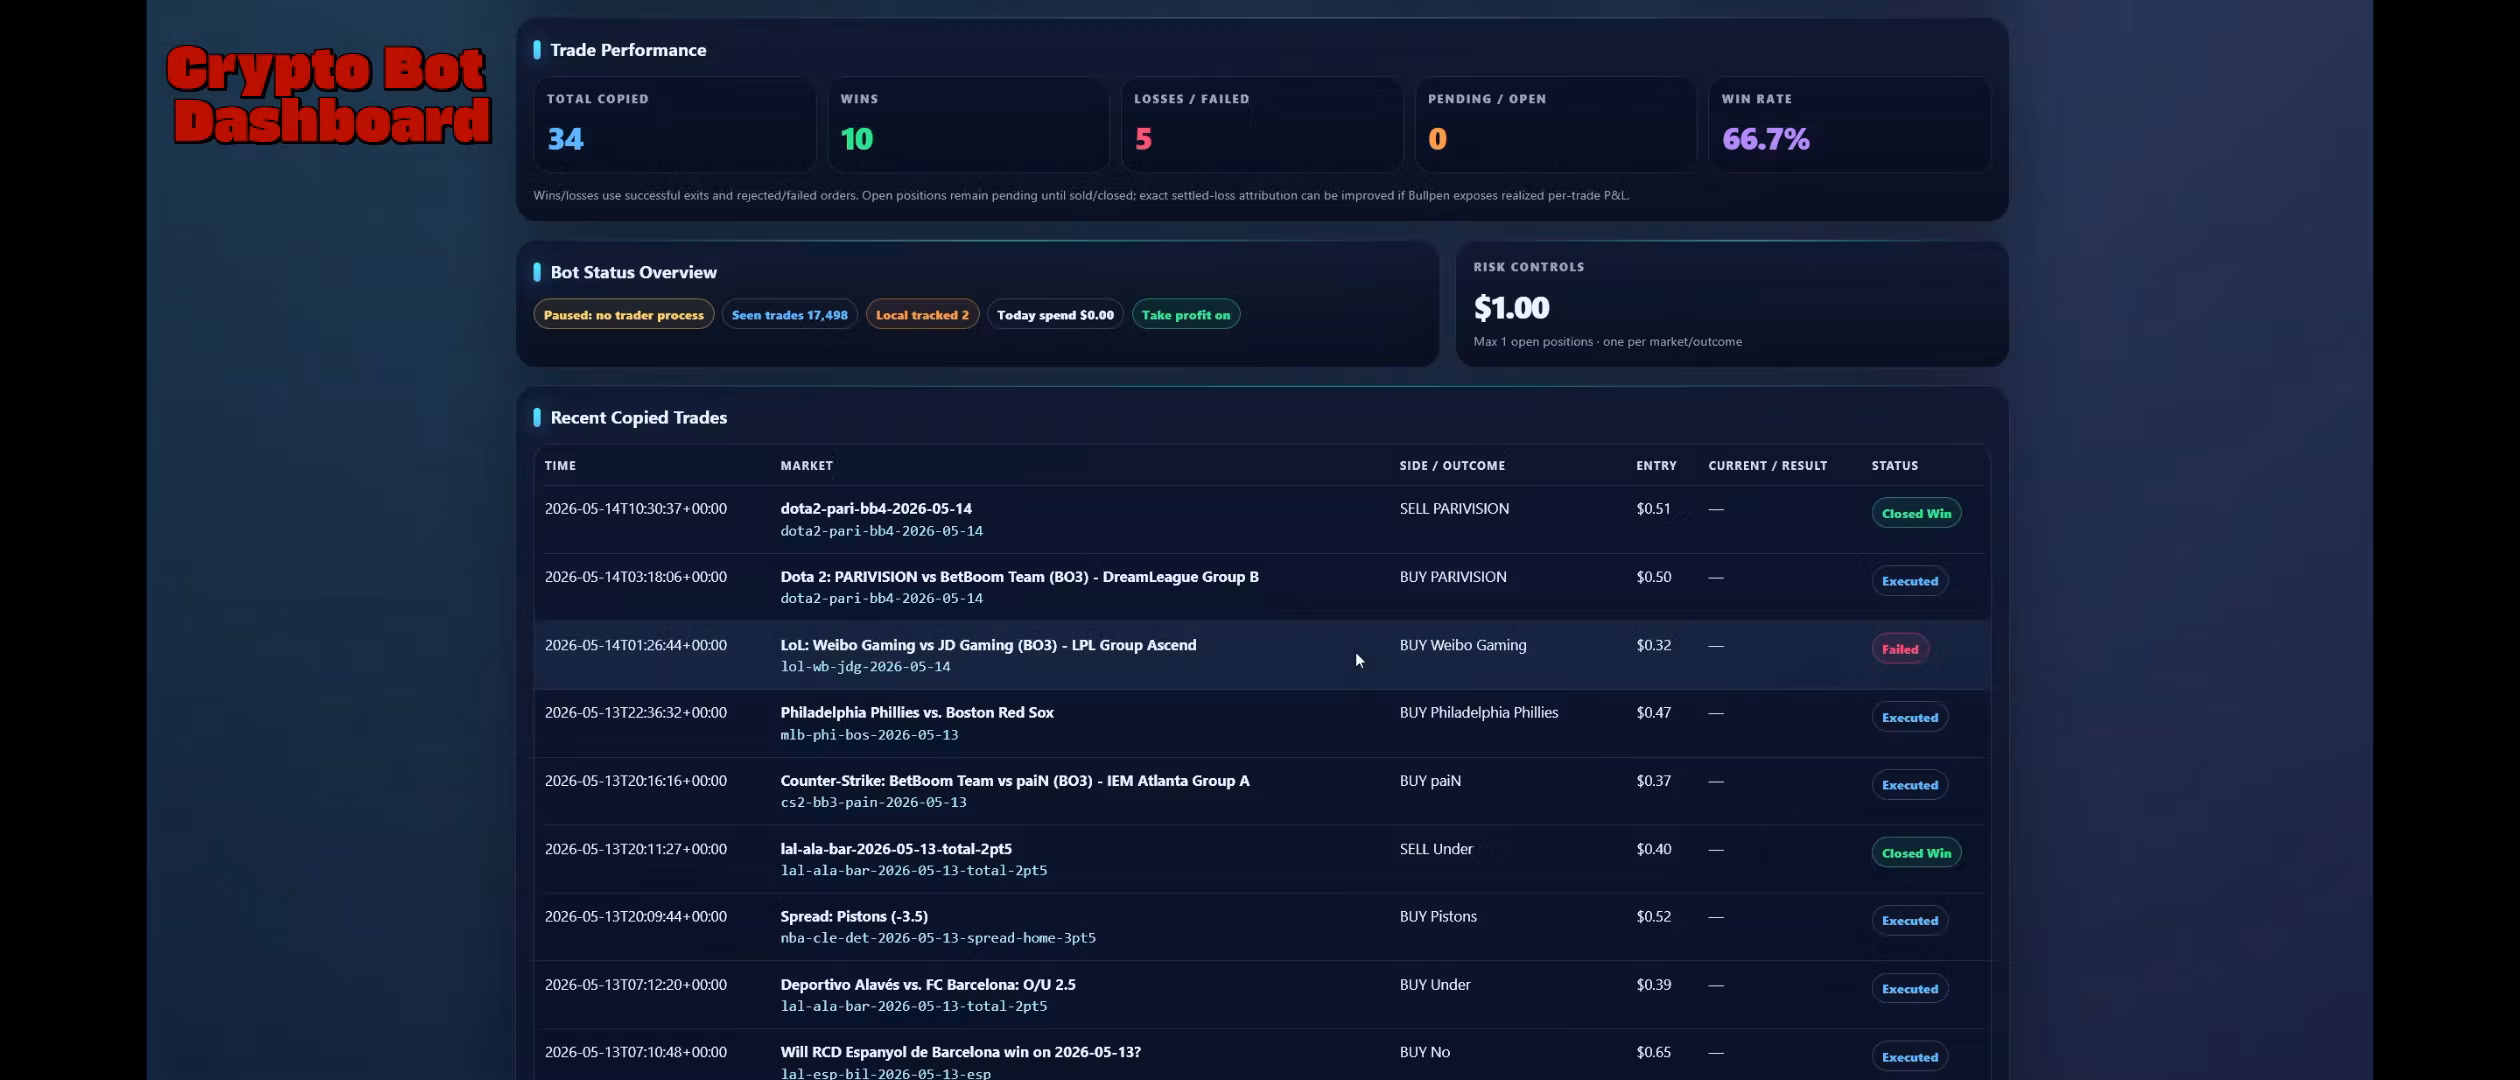Screen dimensions: 2520x1080
Task: Click entry price $0.51
Action: click(x=1653, y=509)
